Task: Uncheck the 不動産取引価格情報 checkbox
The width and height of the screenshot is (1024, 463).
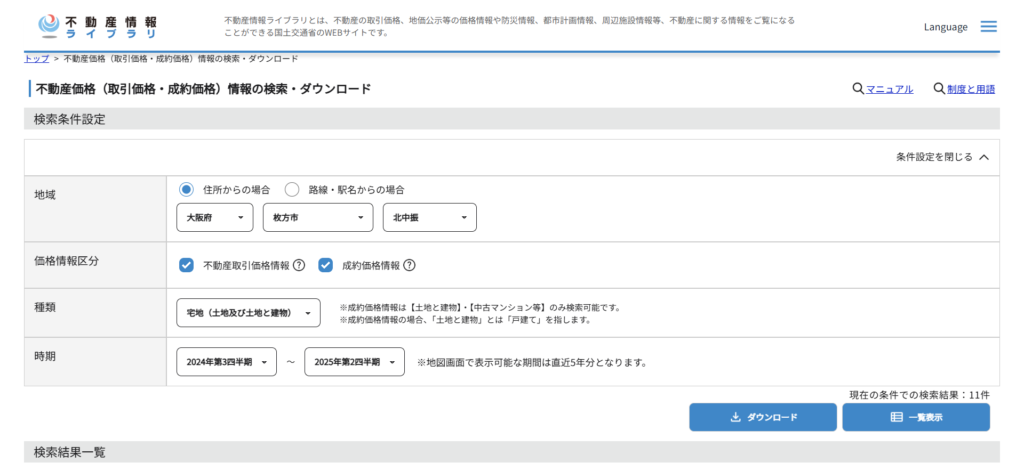Action: tap(186, 265)
